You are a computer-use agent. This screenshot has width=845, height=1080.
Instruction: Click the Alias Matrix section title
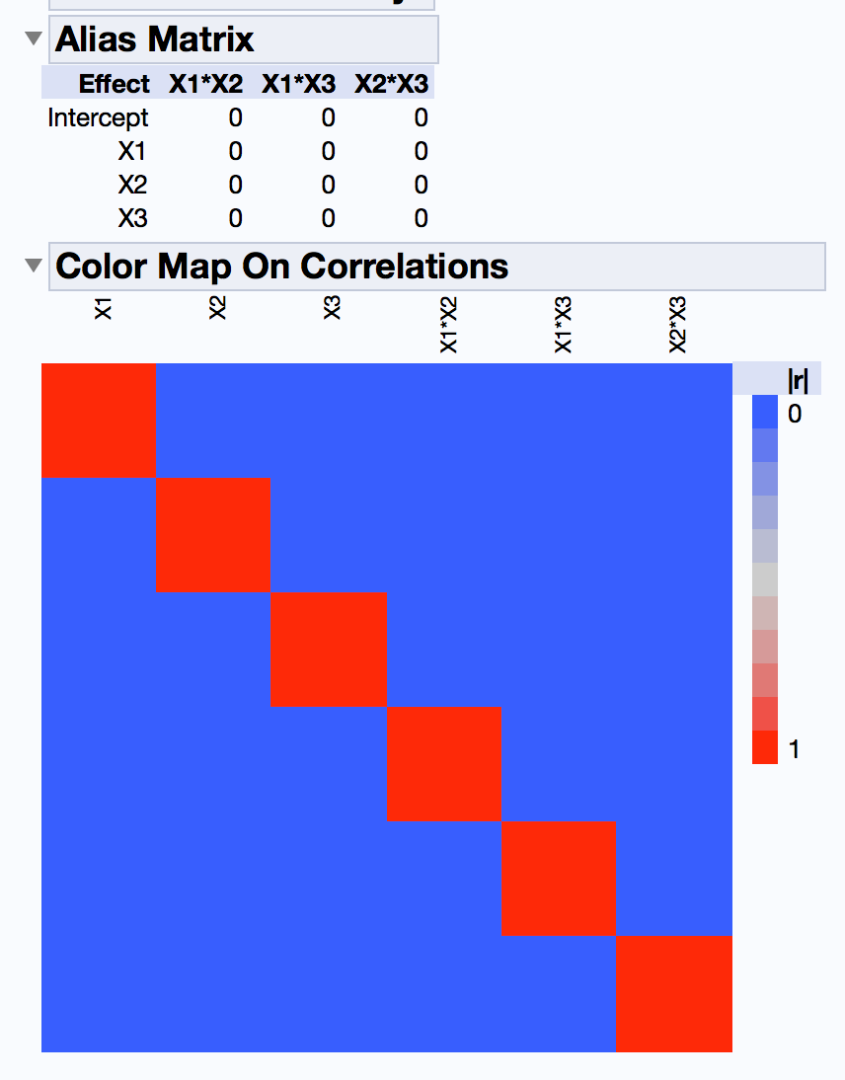pyautogui.click(x=155, y=40)
